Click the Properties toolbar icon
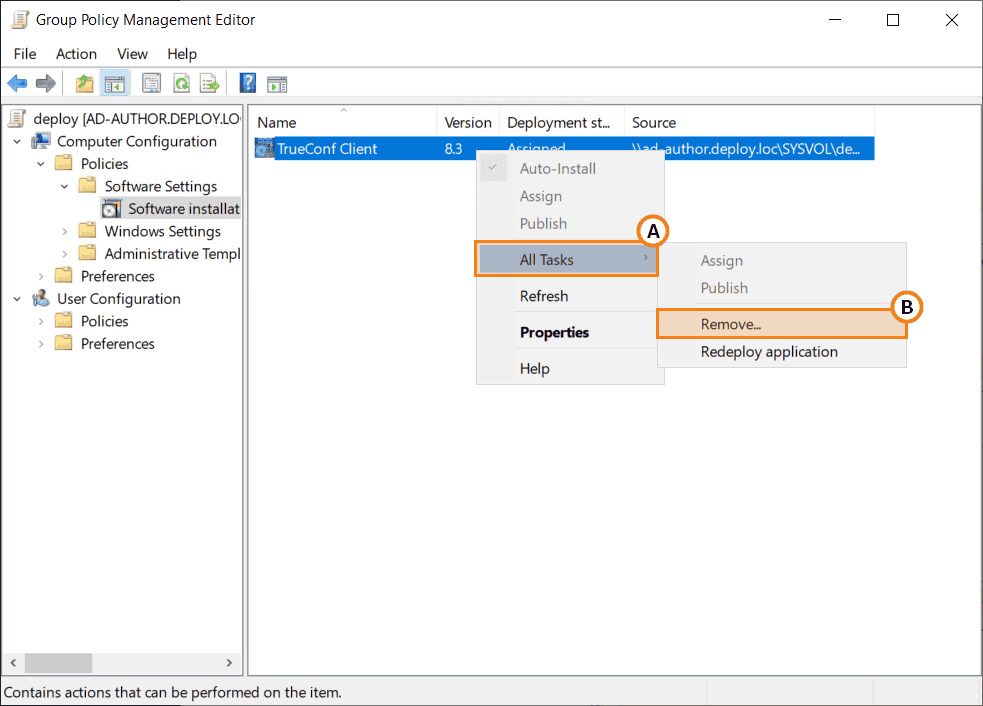The height and width of the screenshot is (706, 983). point(151,83)
